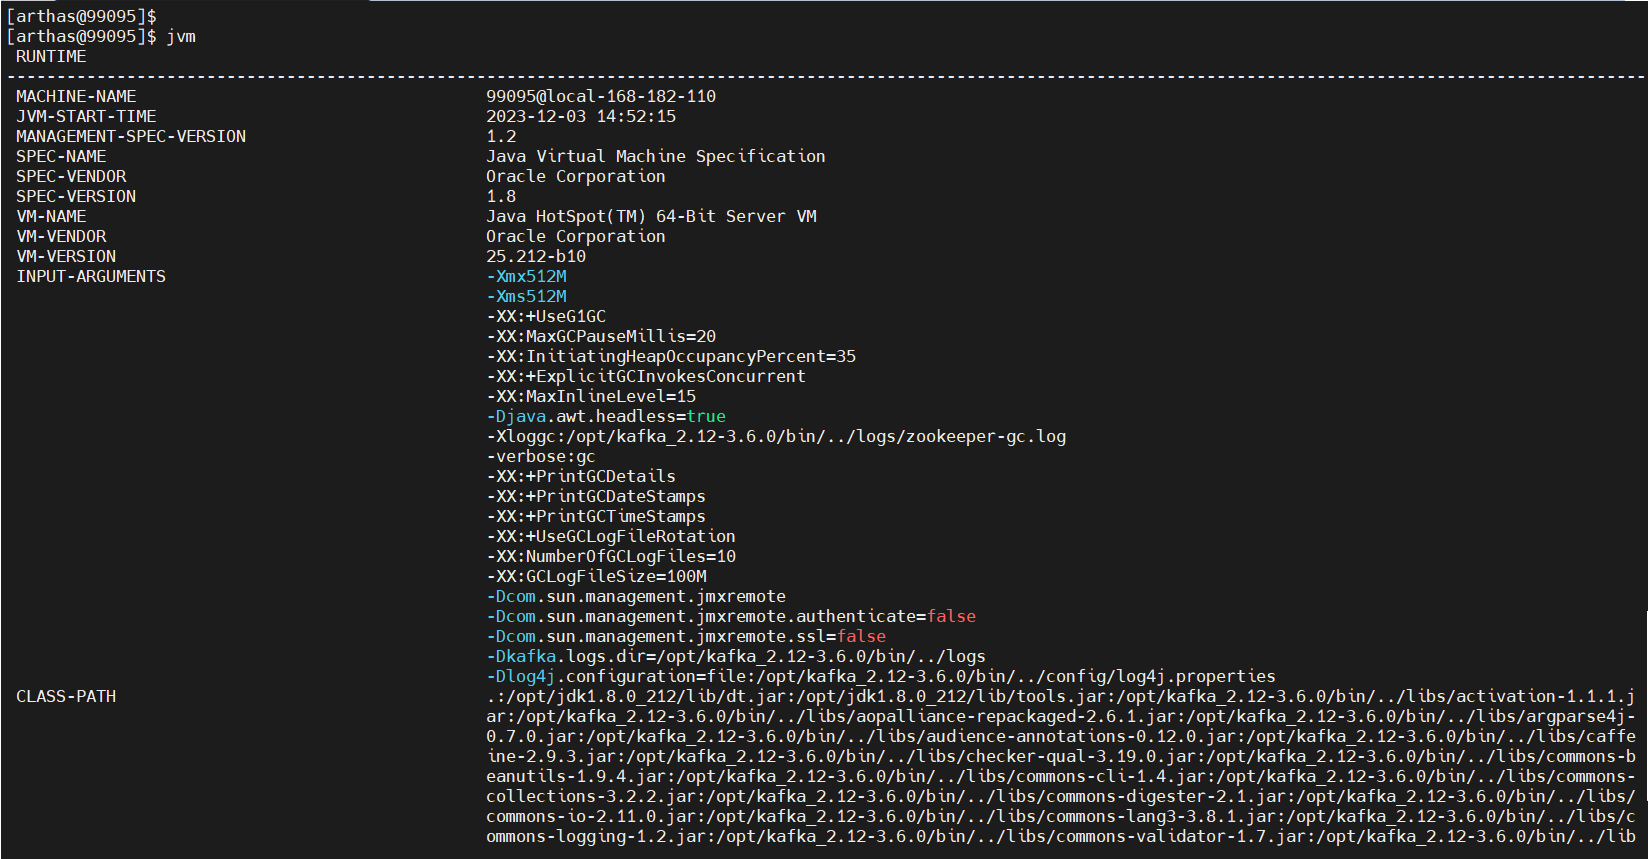Click the class path line with checker-qual-3.19.0.jar
Image resolution: width=1648 pixels, height=859 pixels.
[x=1061, y=757]
